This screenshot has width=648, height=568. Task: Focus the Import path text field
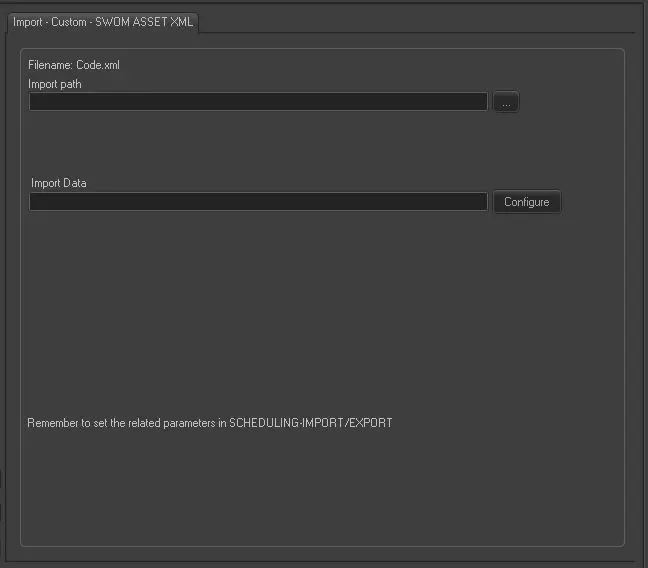(x=257, y=102)
